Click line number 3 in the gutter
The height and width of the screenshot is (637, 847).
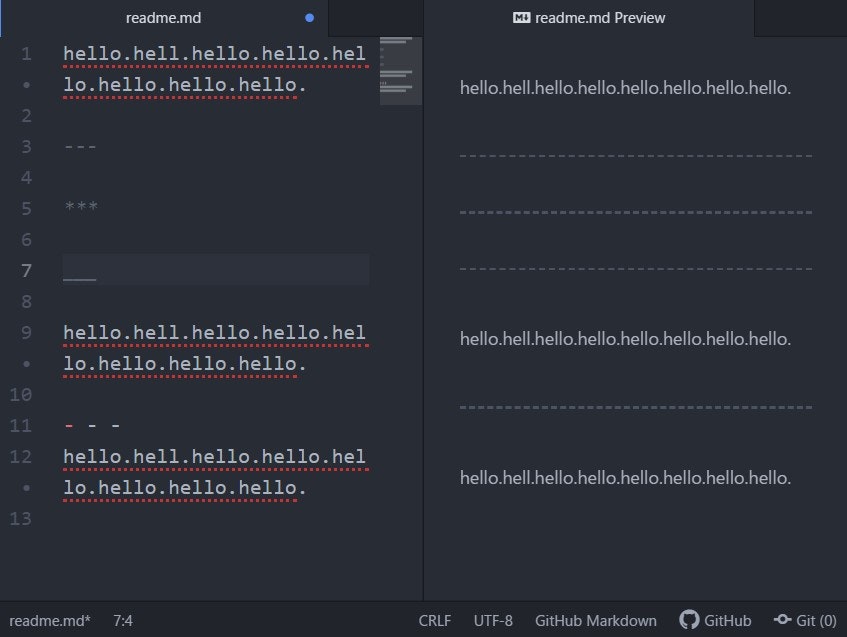tap(26, 147)
